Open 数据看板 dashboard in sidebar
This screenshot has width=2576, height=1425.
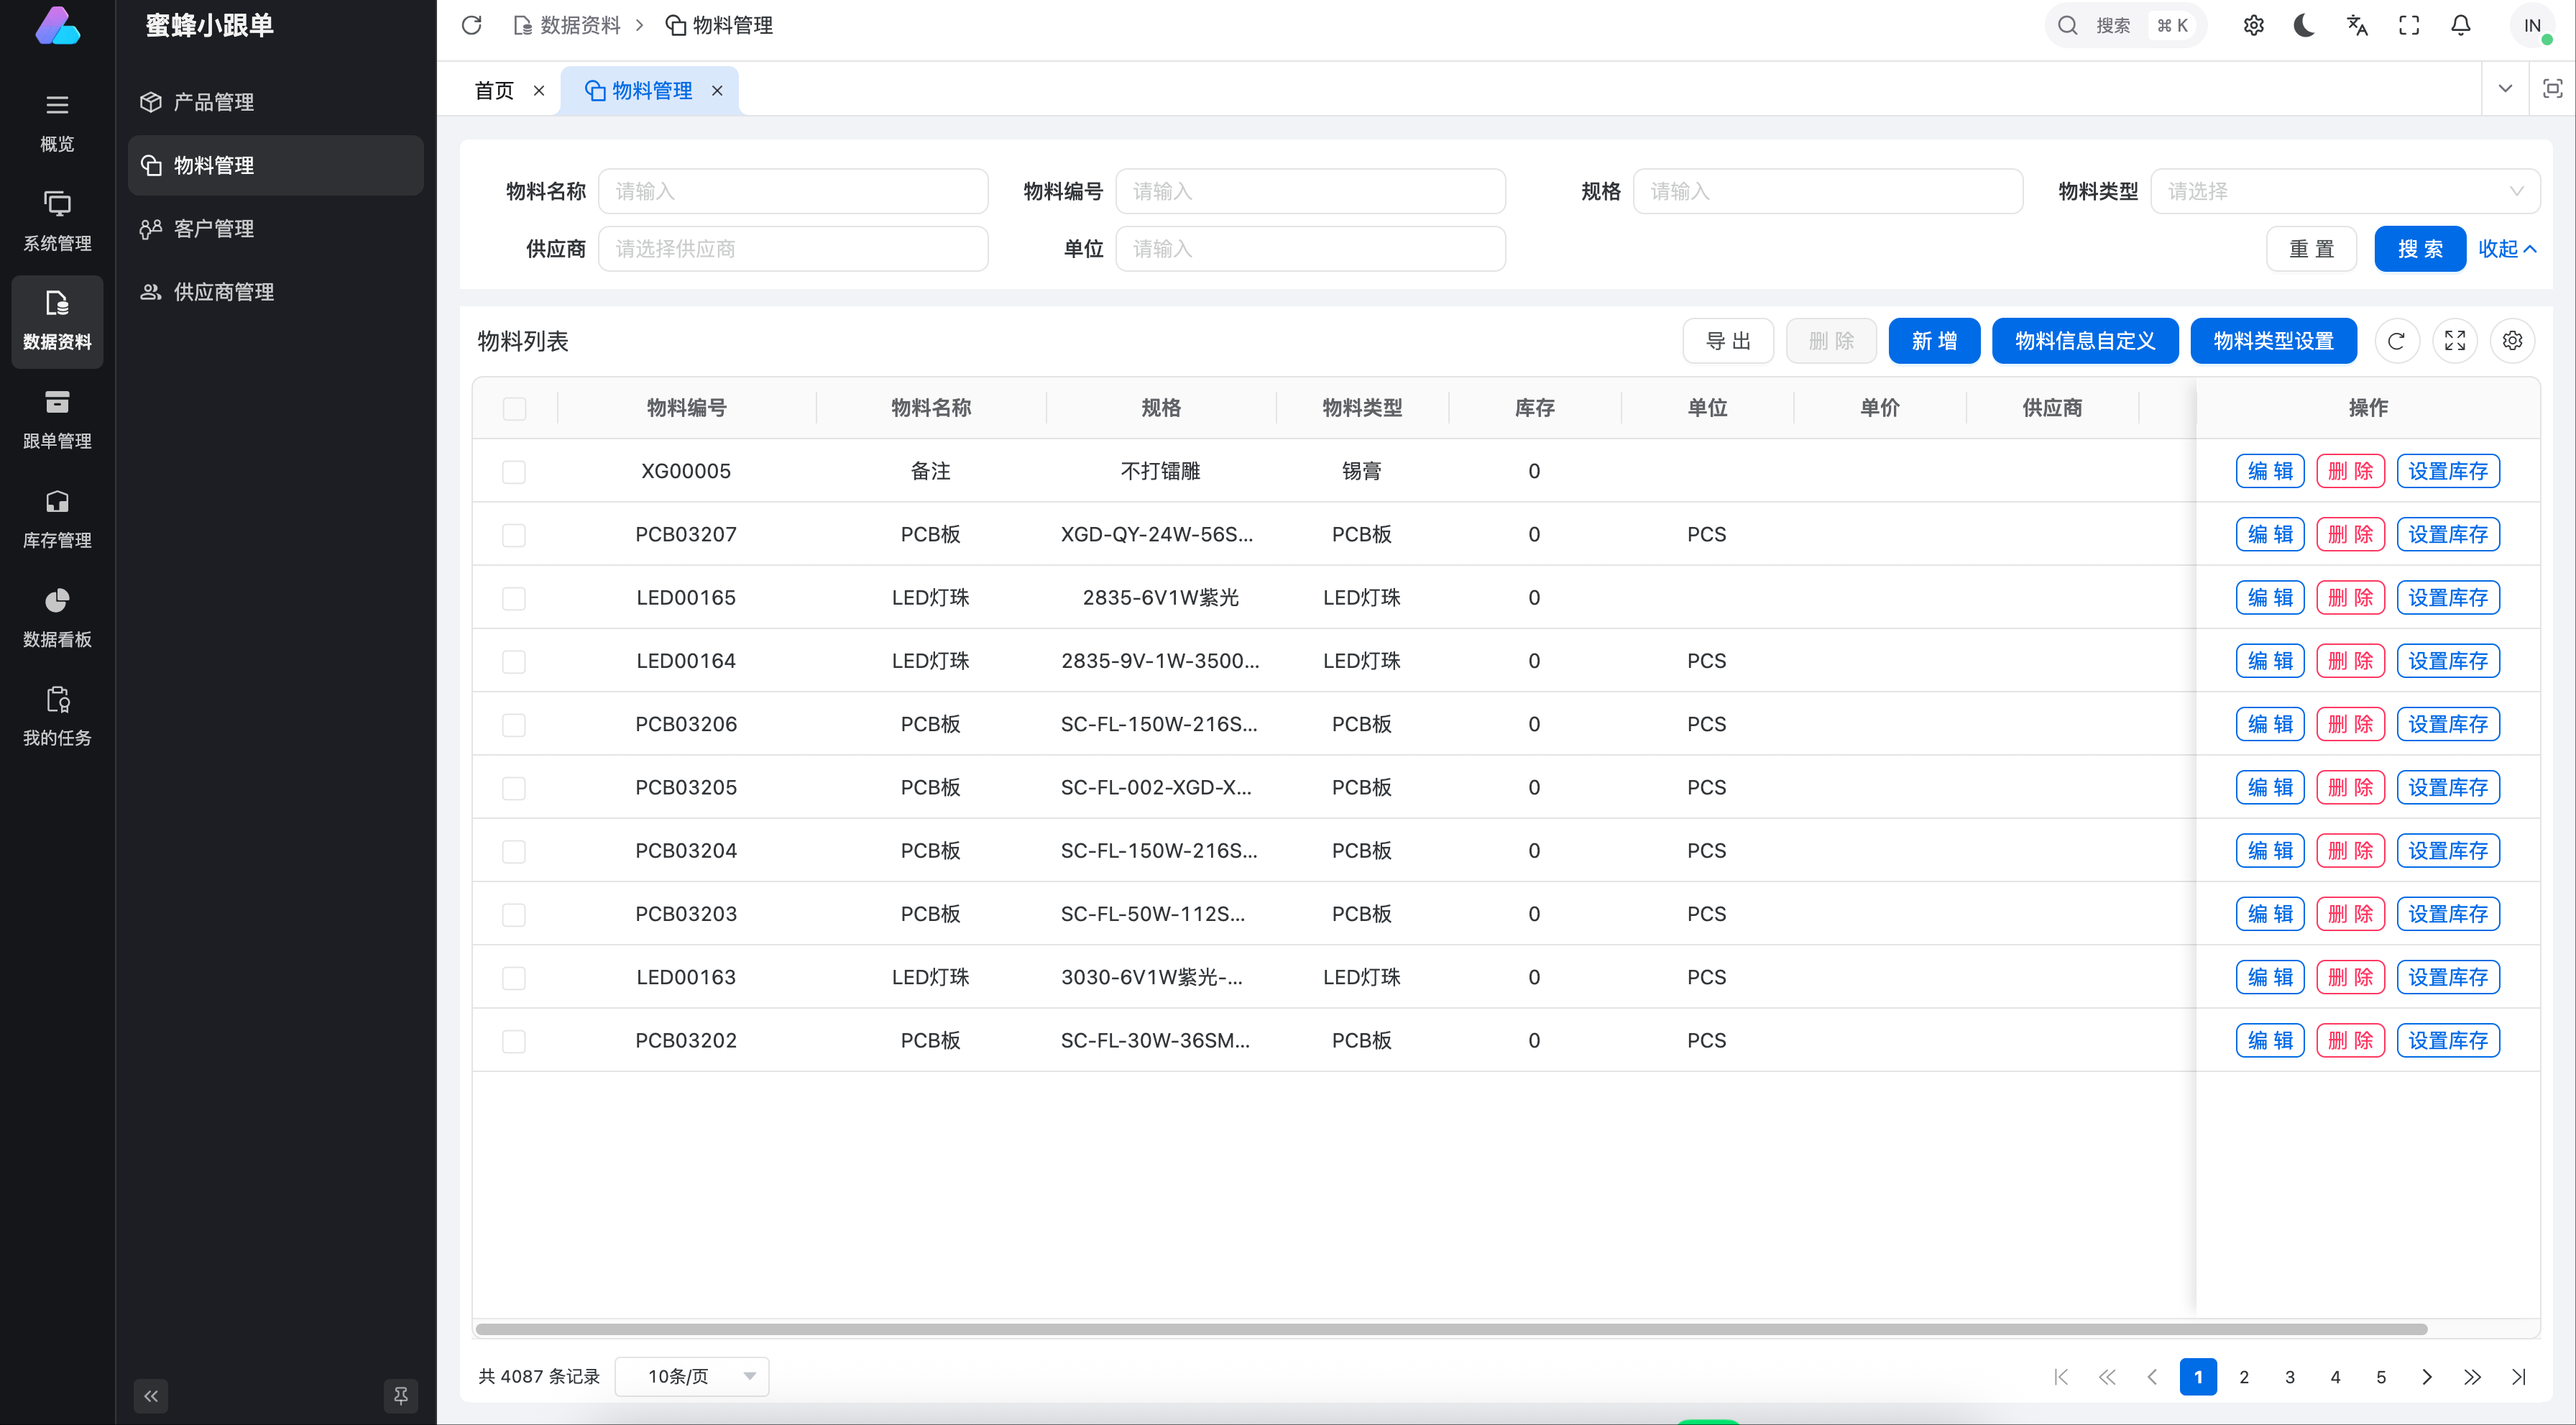click(57, 617)
